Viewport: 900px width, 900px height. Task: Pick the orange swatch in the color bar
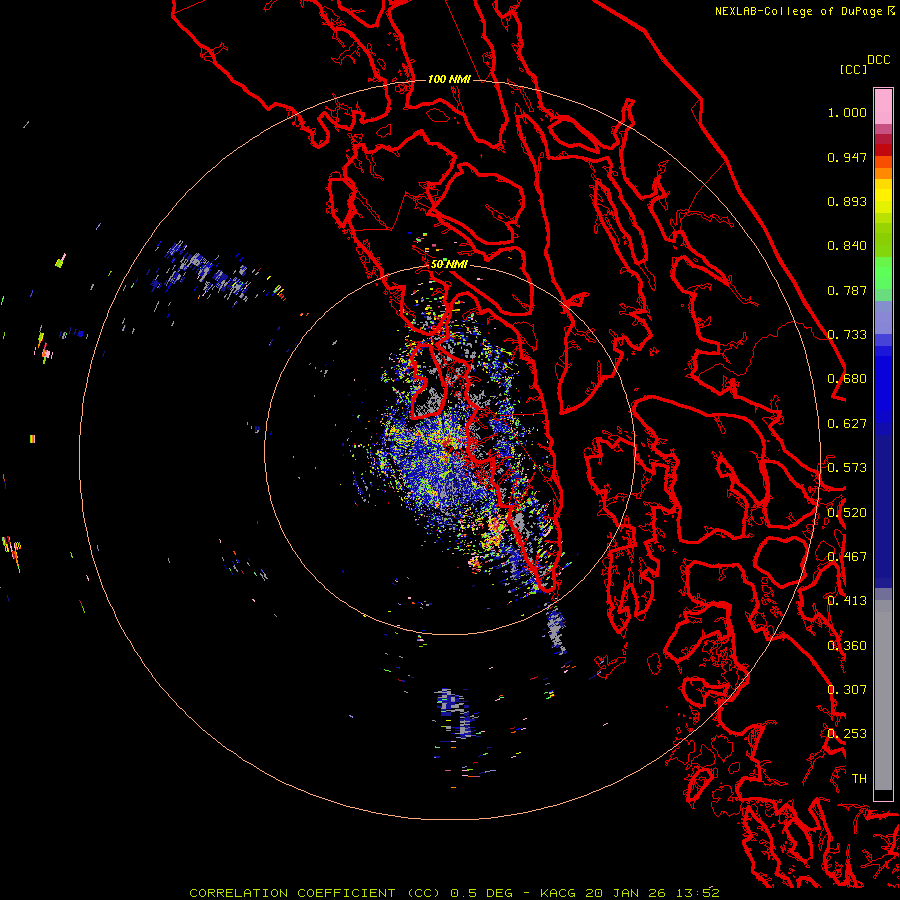tap(883, 173)
